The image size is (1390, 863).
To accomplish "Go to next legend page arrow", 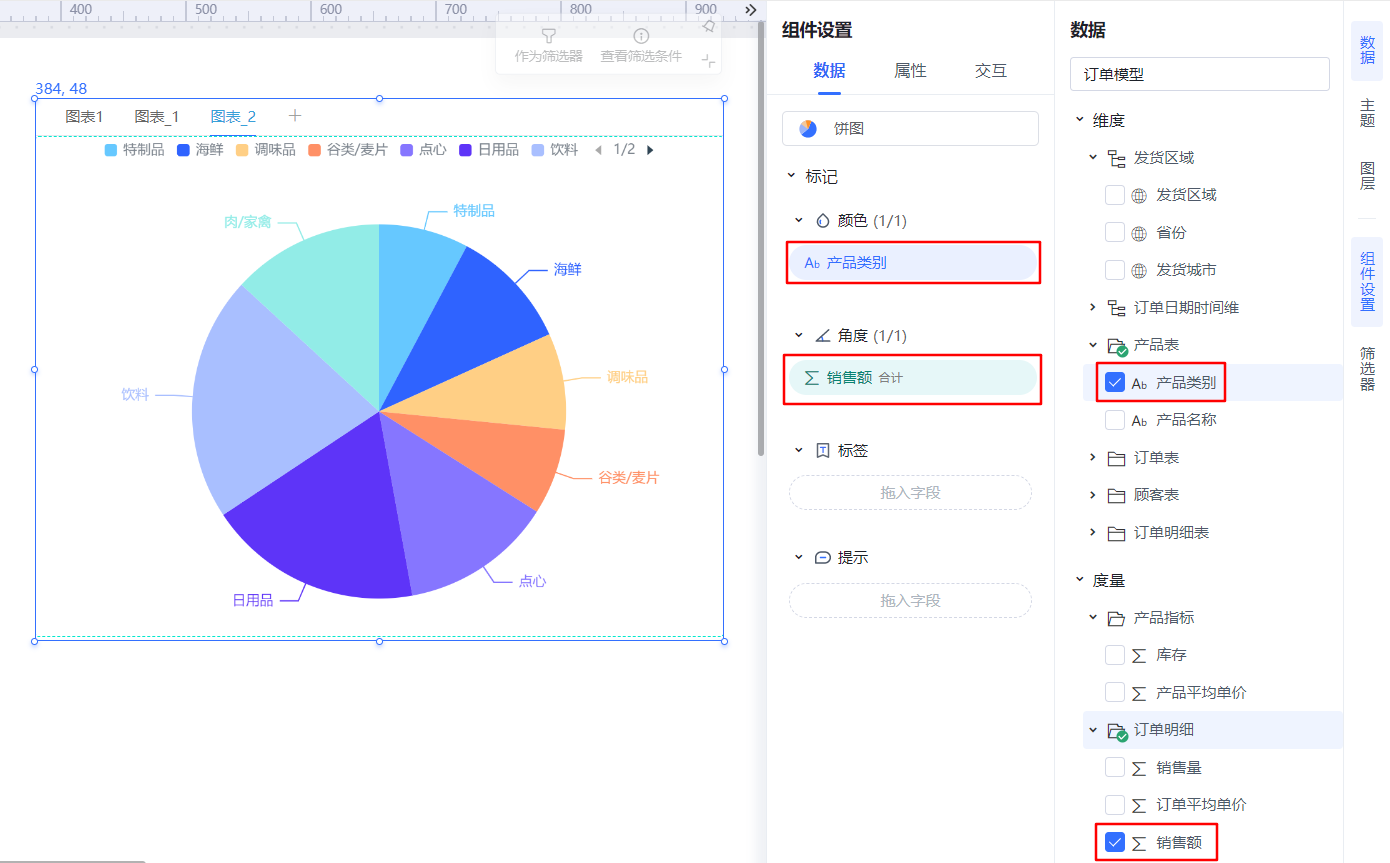I will point(650,150).
